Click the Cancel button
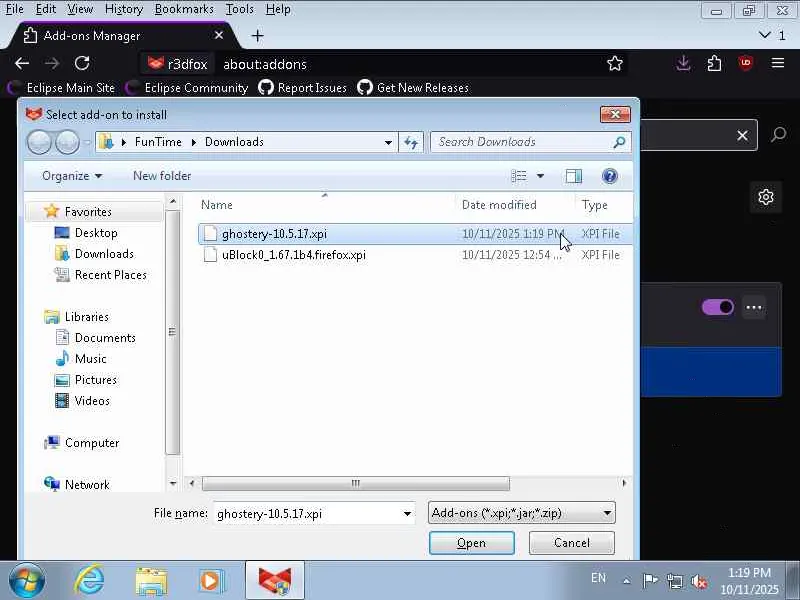This screenshot has width=800, height=600. (x=571, y=543)
